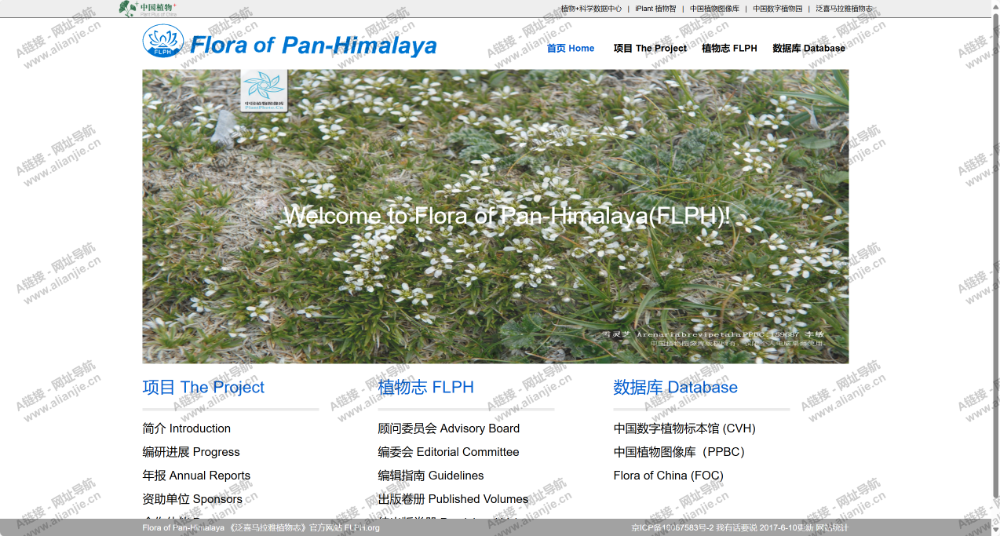Click the PlantPhoto pinwheel badge on the banner

[264, 91]
